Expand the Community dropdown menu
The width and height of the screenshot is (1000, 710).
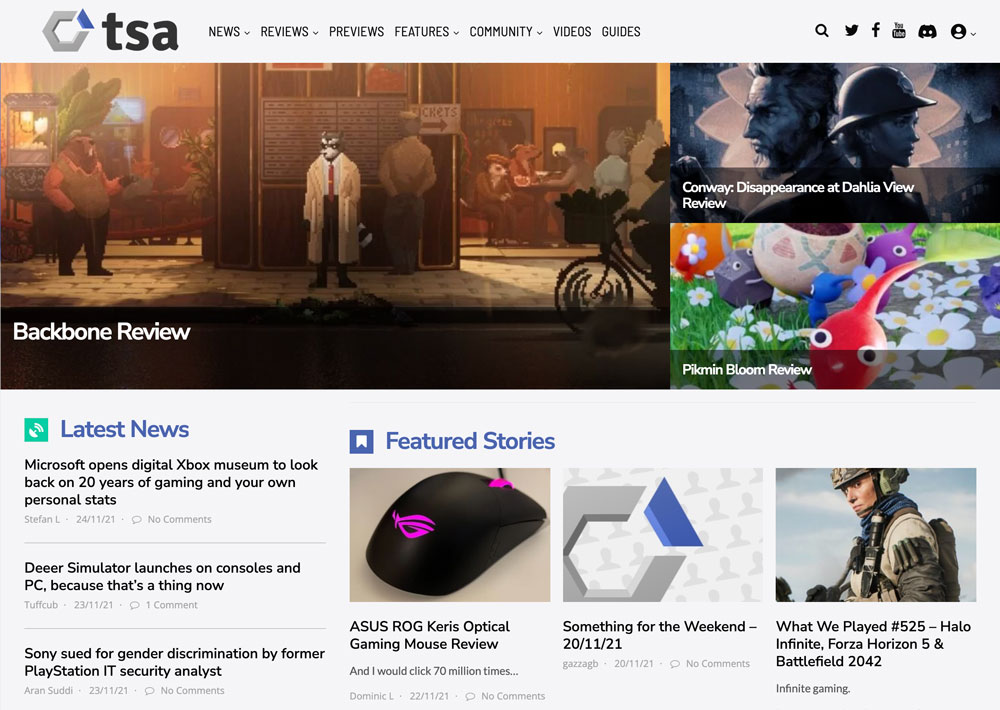[506, 31]
